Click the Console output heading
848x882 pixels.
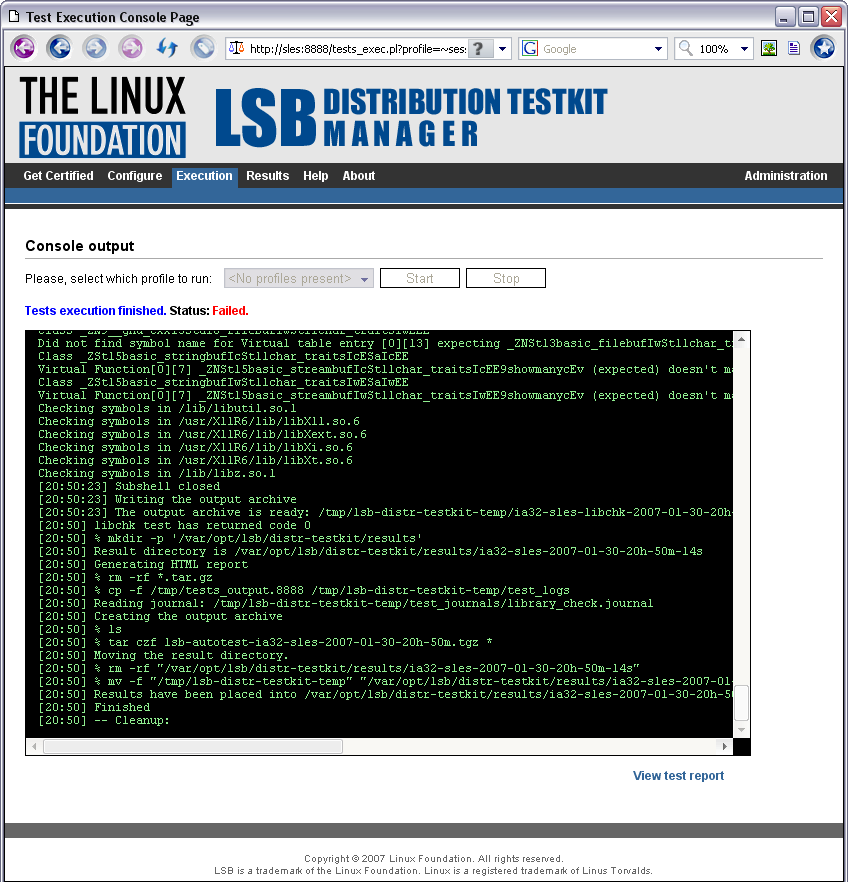pos(80,246)
